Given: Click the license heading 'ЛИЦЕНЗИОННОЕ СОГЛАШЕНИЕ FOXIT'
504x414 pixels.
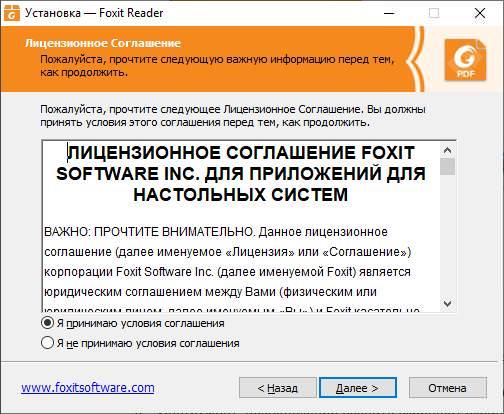Looking at the screenshot, I should pyautogui.click(x=241, y=153).
